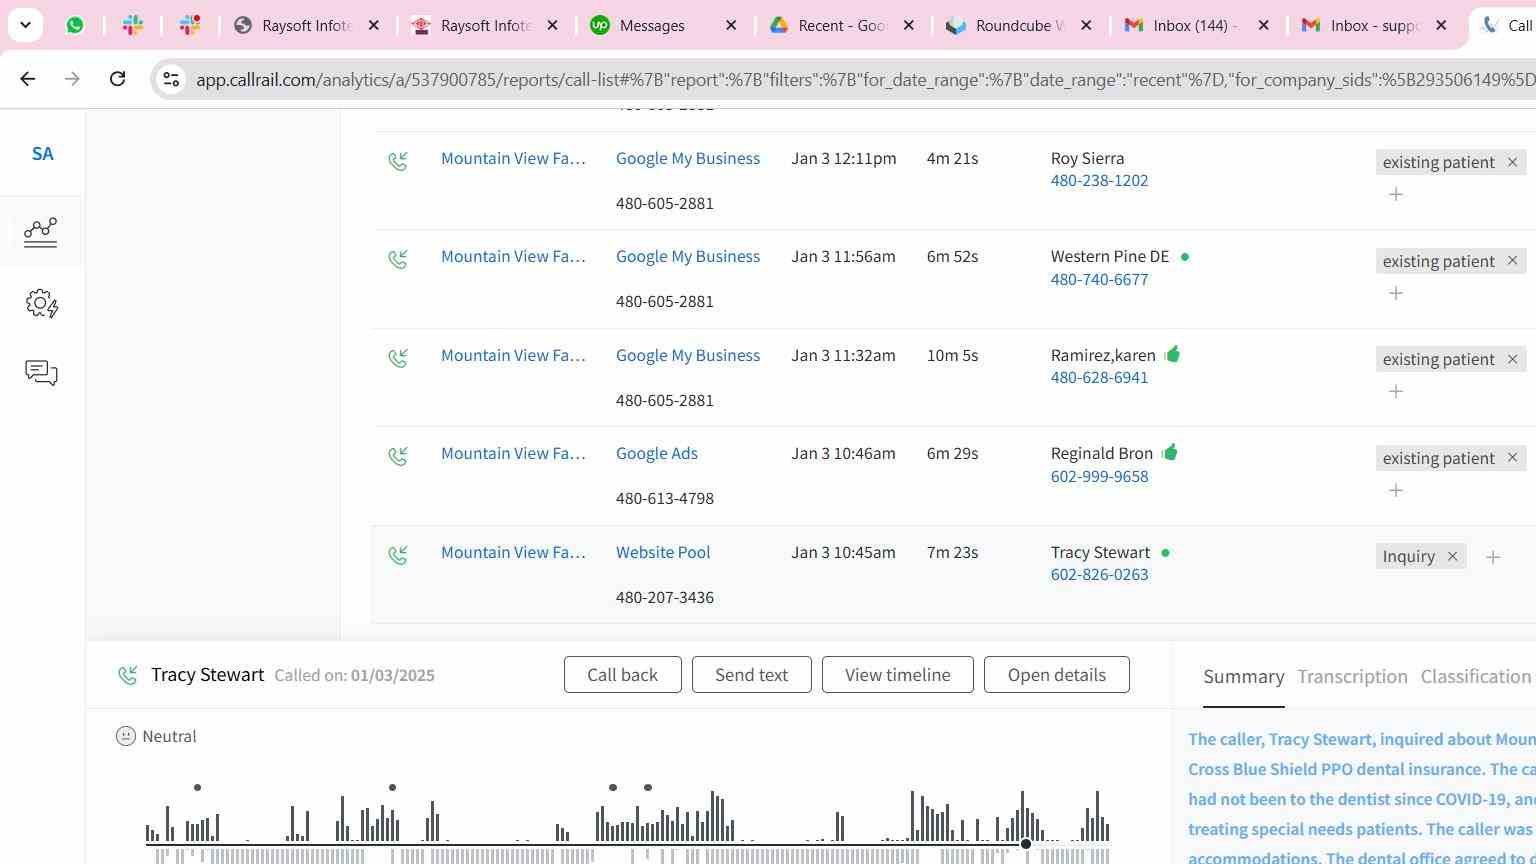Add a tag to Roy Sierra call
Screen dimensions: 1536x864
tap(1396, 194)
